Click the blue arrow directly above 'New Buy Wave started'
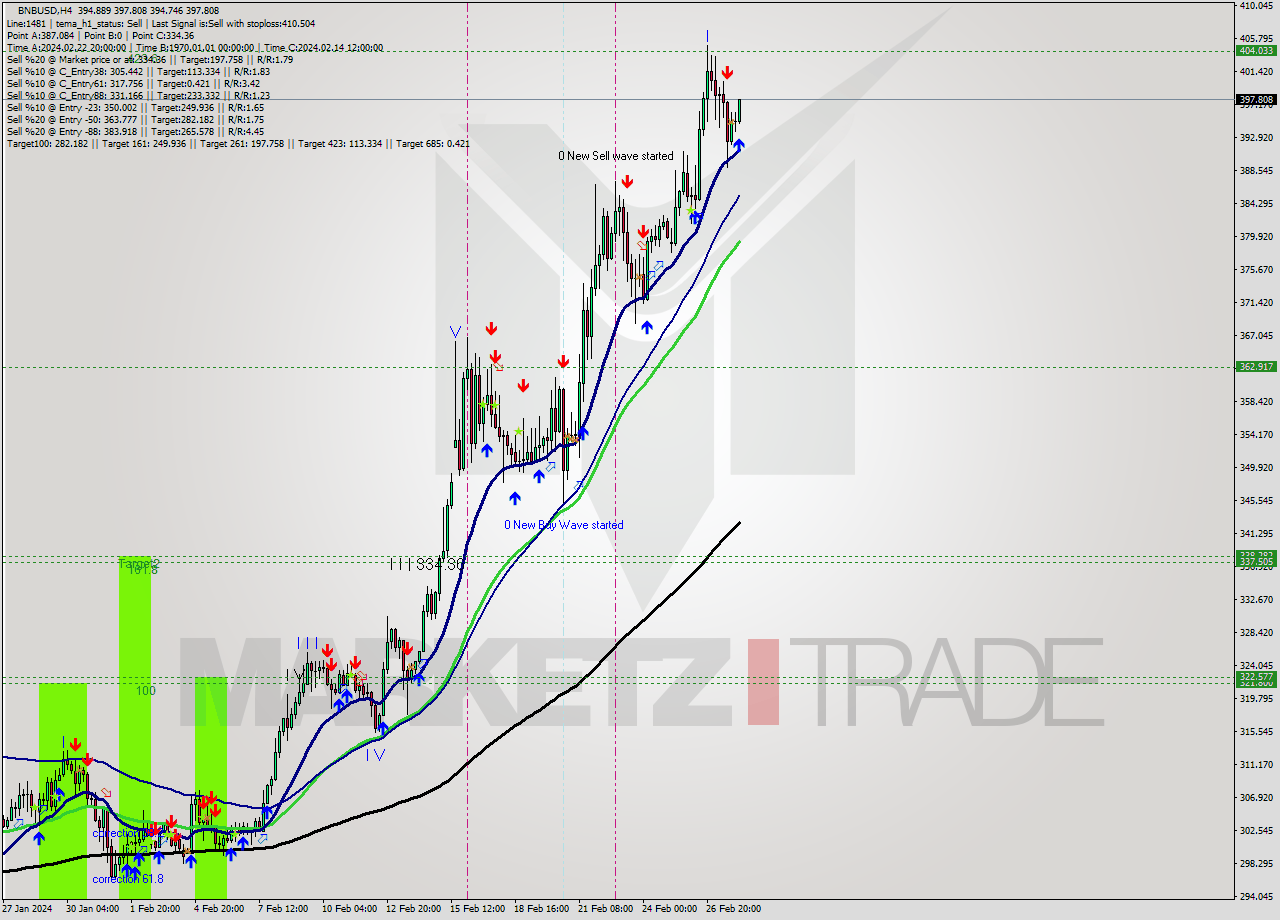The height and width of the screenshot is (920, 1280). pos(516,497)
